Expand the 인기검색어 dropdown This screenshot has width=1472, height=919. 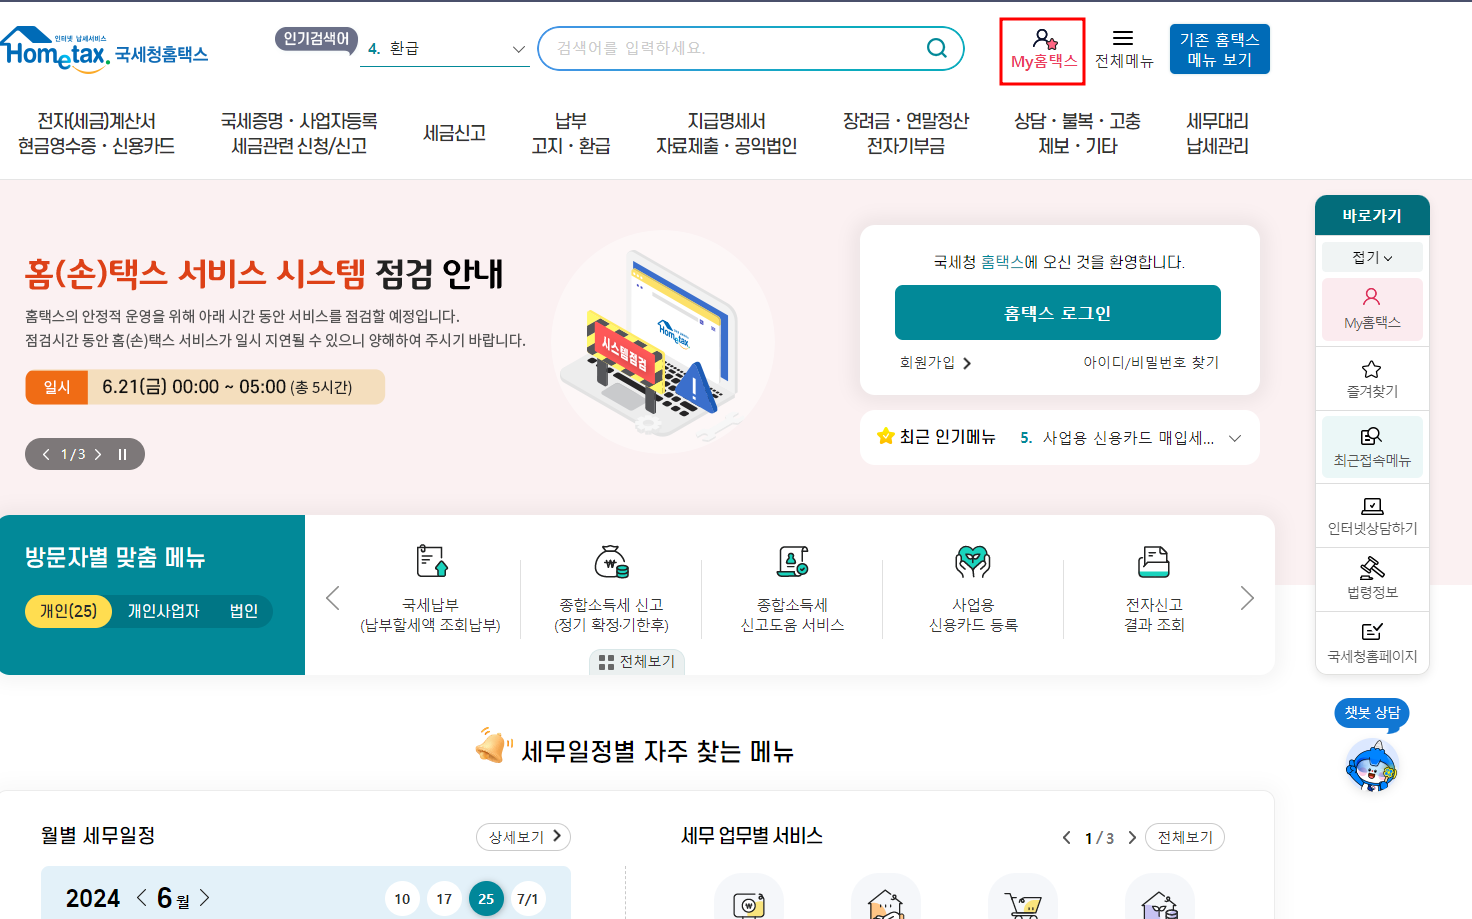point(519,48)
